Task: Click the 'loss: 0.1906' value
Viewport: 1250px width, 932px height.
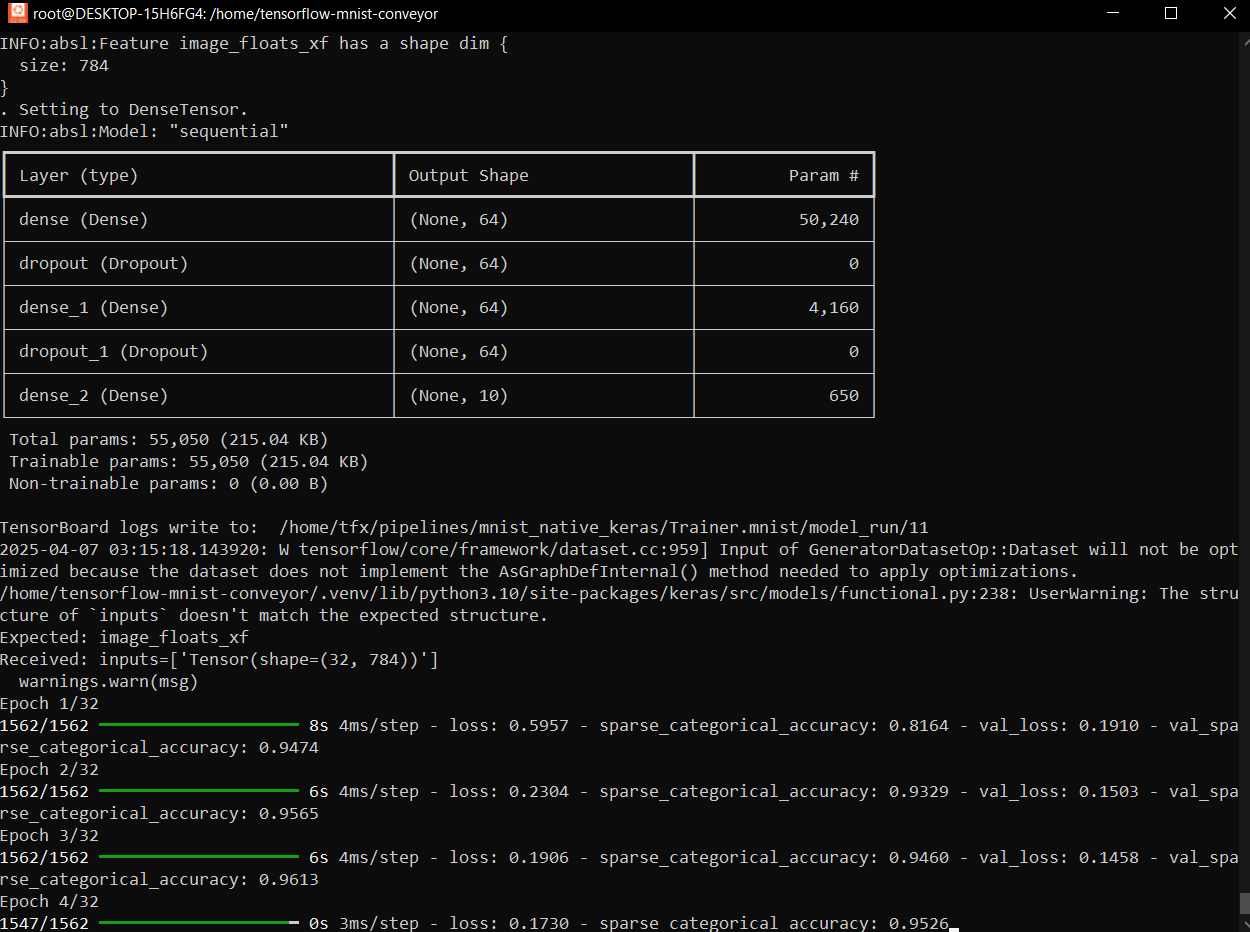Action: click(x=509, y=857)
